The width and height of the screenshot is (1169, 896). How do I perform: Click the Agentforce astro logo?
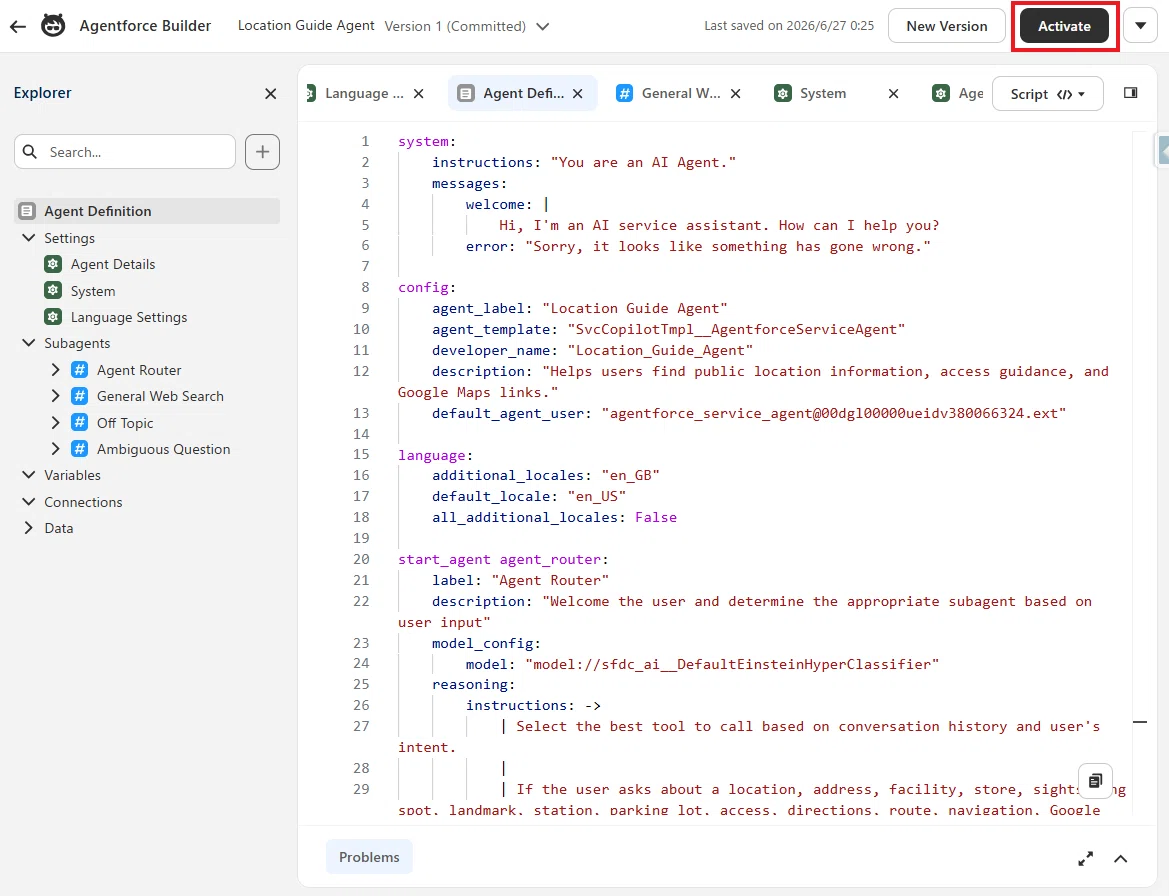click(53, 25)
